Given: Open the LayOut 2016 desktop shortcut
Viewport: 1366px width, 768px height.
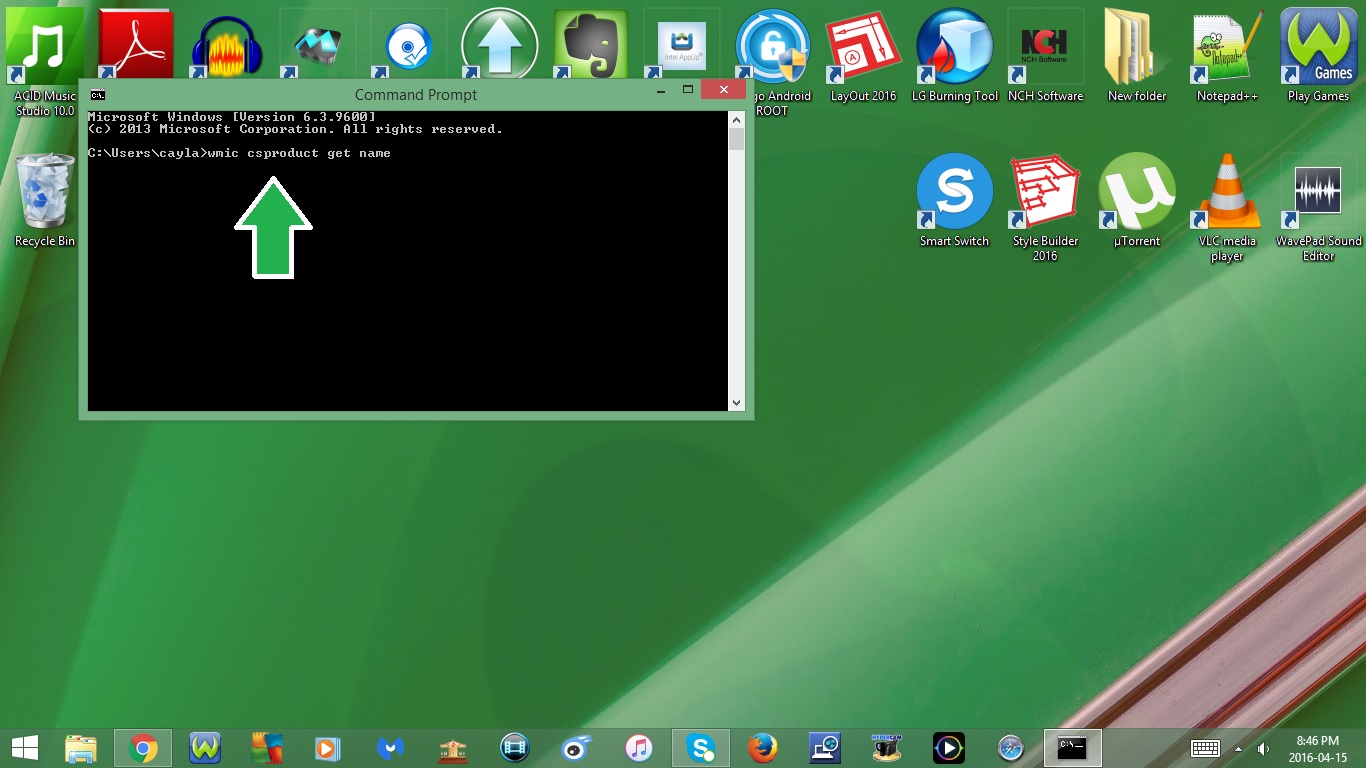Looking at the screenshot, I should [863, 55].
